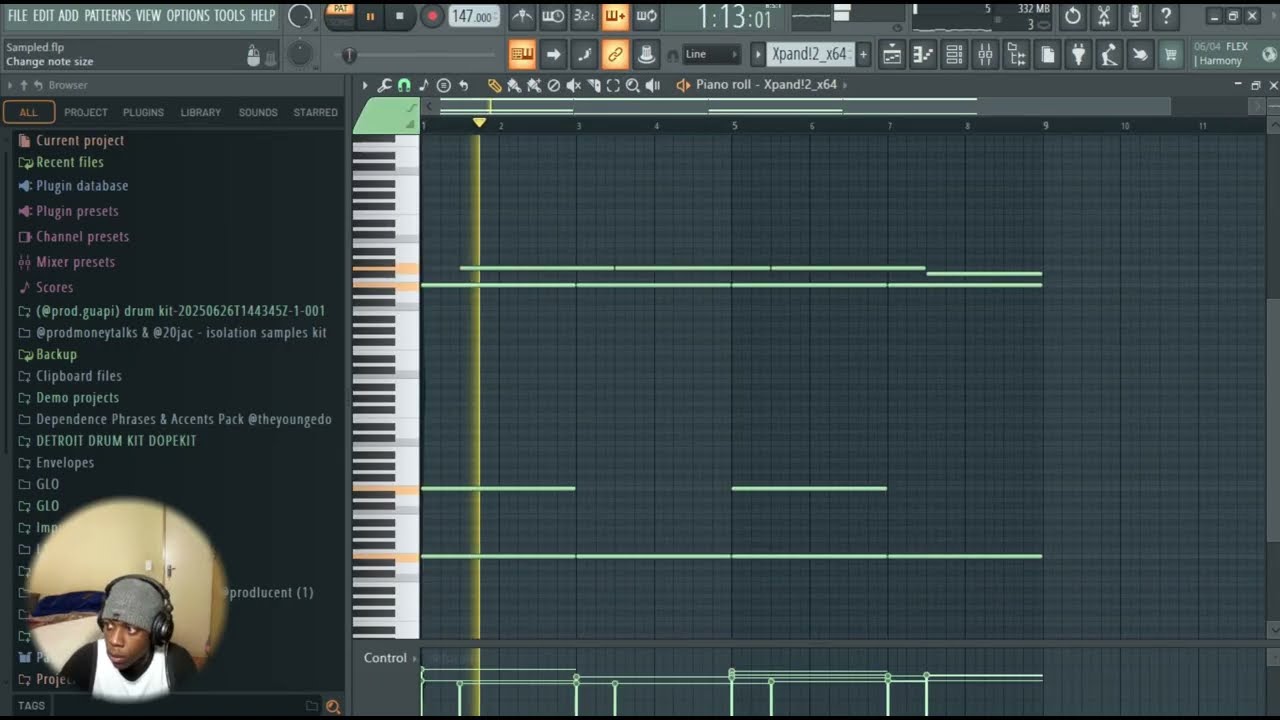Stop playback
The image size is (1280, 720).
400,16
